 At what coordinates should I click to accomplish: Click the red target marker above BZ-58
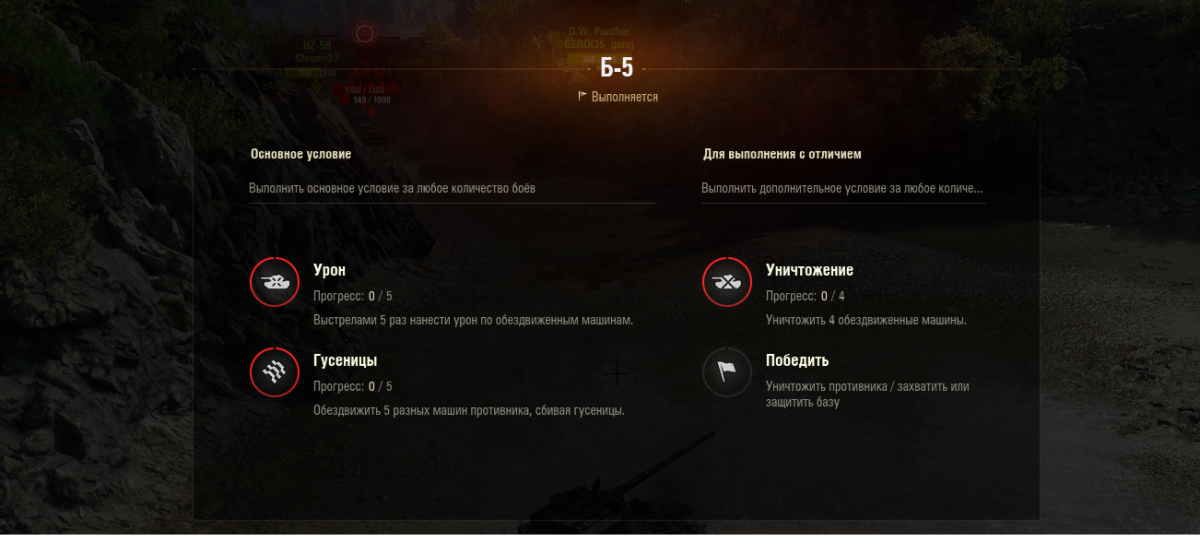tap(364, 36)
